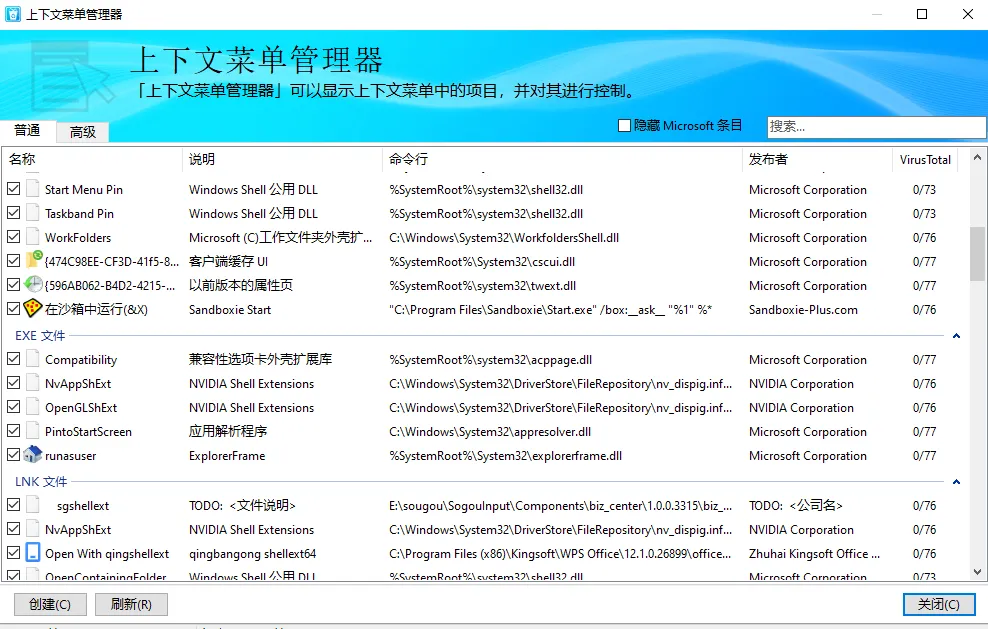The width and height of the screenshot is (988, 629).
Task: Switch to the 普通 tab
Action: (x=27, y=130)
